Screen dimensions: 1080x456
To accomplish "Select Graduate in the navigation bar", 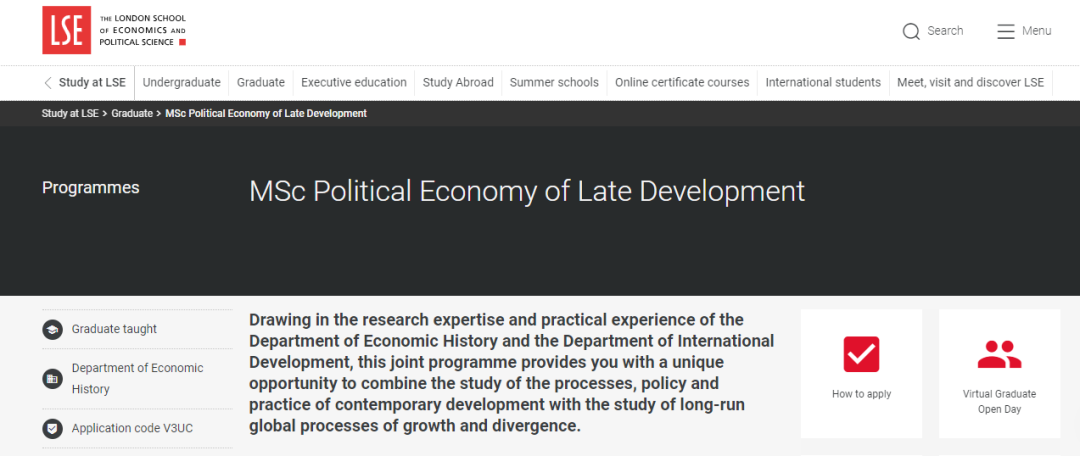I will [x=261, y=83].
